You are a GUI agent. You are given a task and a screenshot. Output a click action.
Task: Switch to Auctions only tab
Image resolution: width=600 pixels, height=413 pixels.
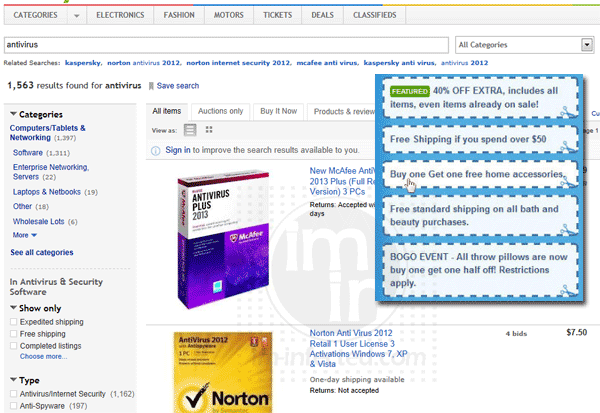[220, 111]
